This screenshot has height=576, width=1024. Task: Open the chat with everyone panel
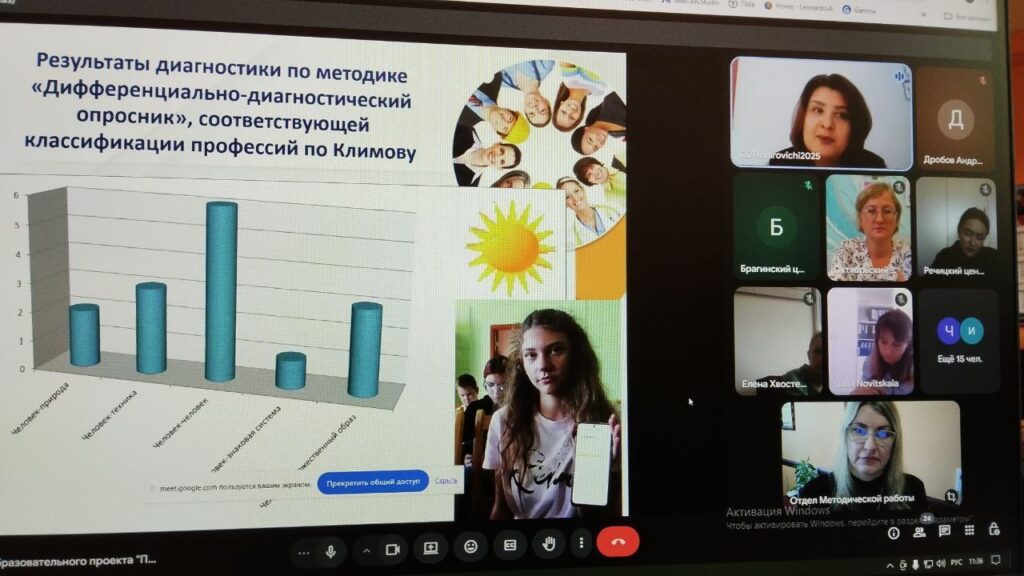tap(943, 531)
